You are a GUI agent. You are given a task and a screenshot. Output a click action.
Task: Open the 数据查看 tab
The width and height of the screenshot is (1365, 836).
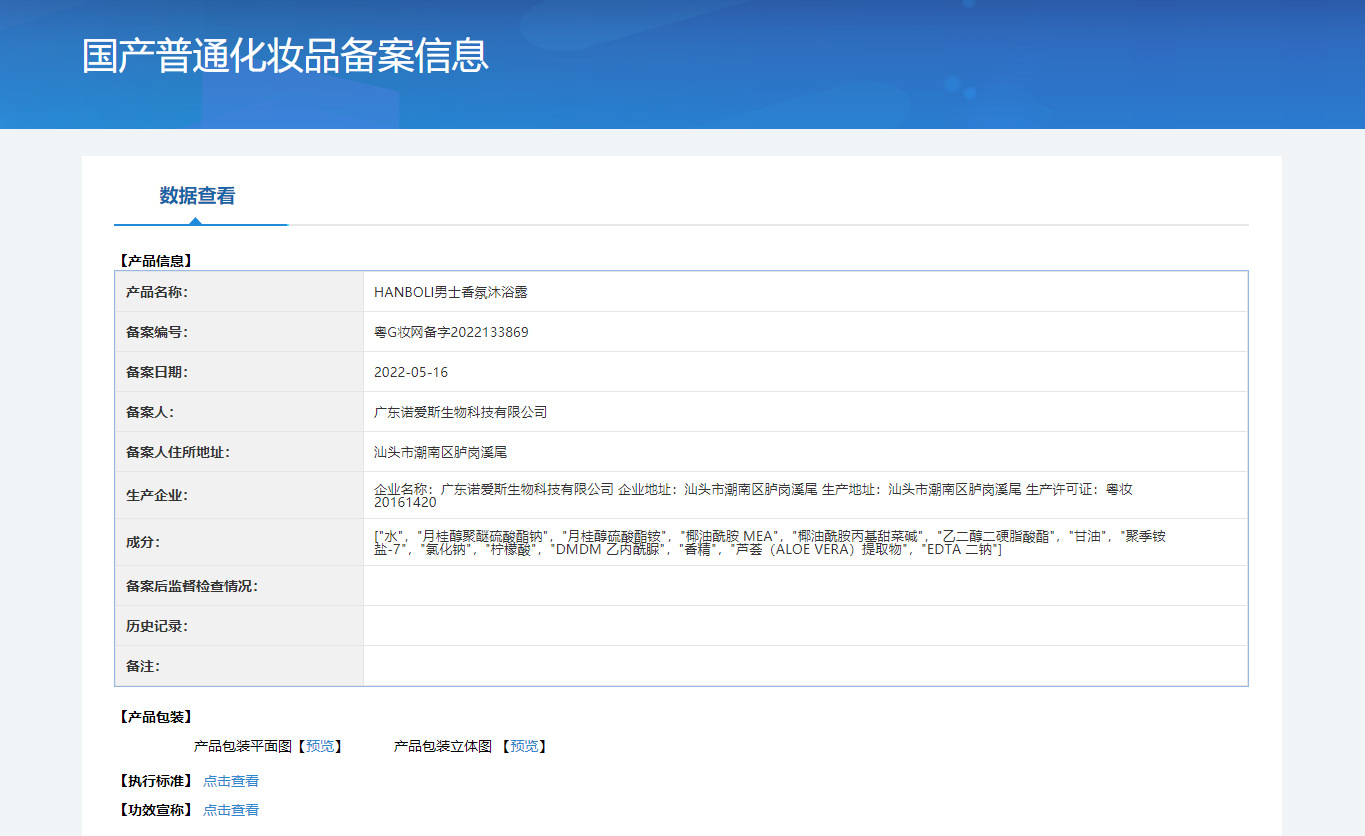(198, 196)
